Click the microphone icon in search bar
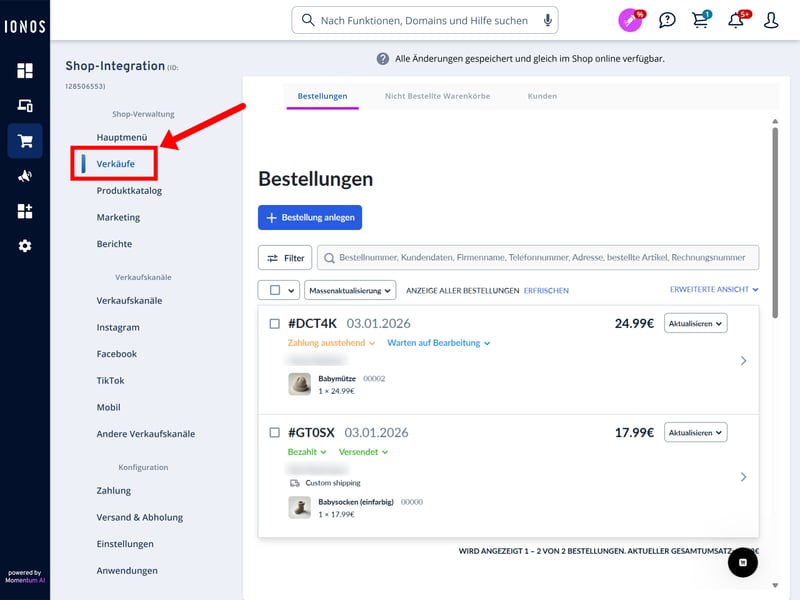The width and height of the screenshot is (800, 600). (x=547, y=20)
